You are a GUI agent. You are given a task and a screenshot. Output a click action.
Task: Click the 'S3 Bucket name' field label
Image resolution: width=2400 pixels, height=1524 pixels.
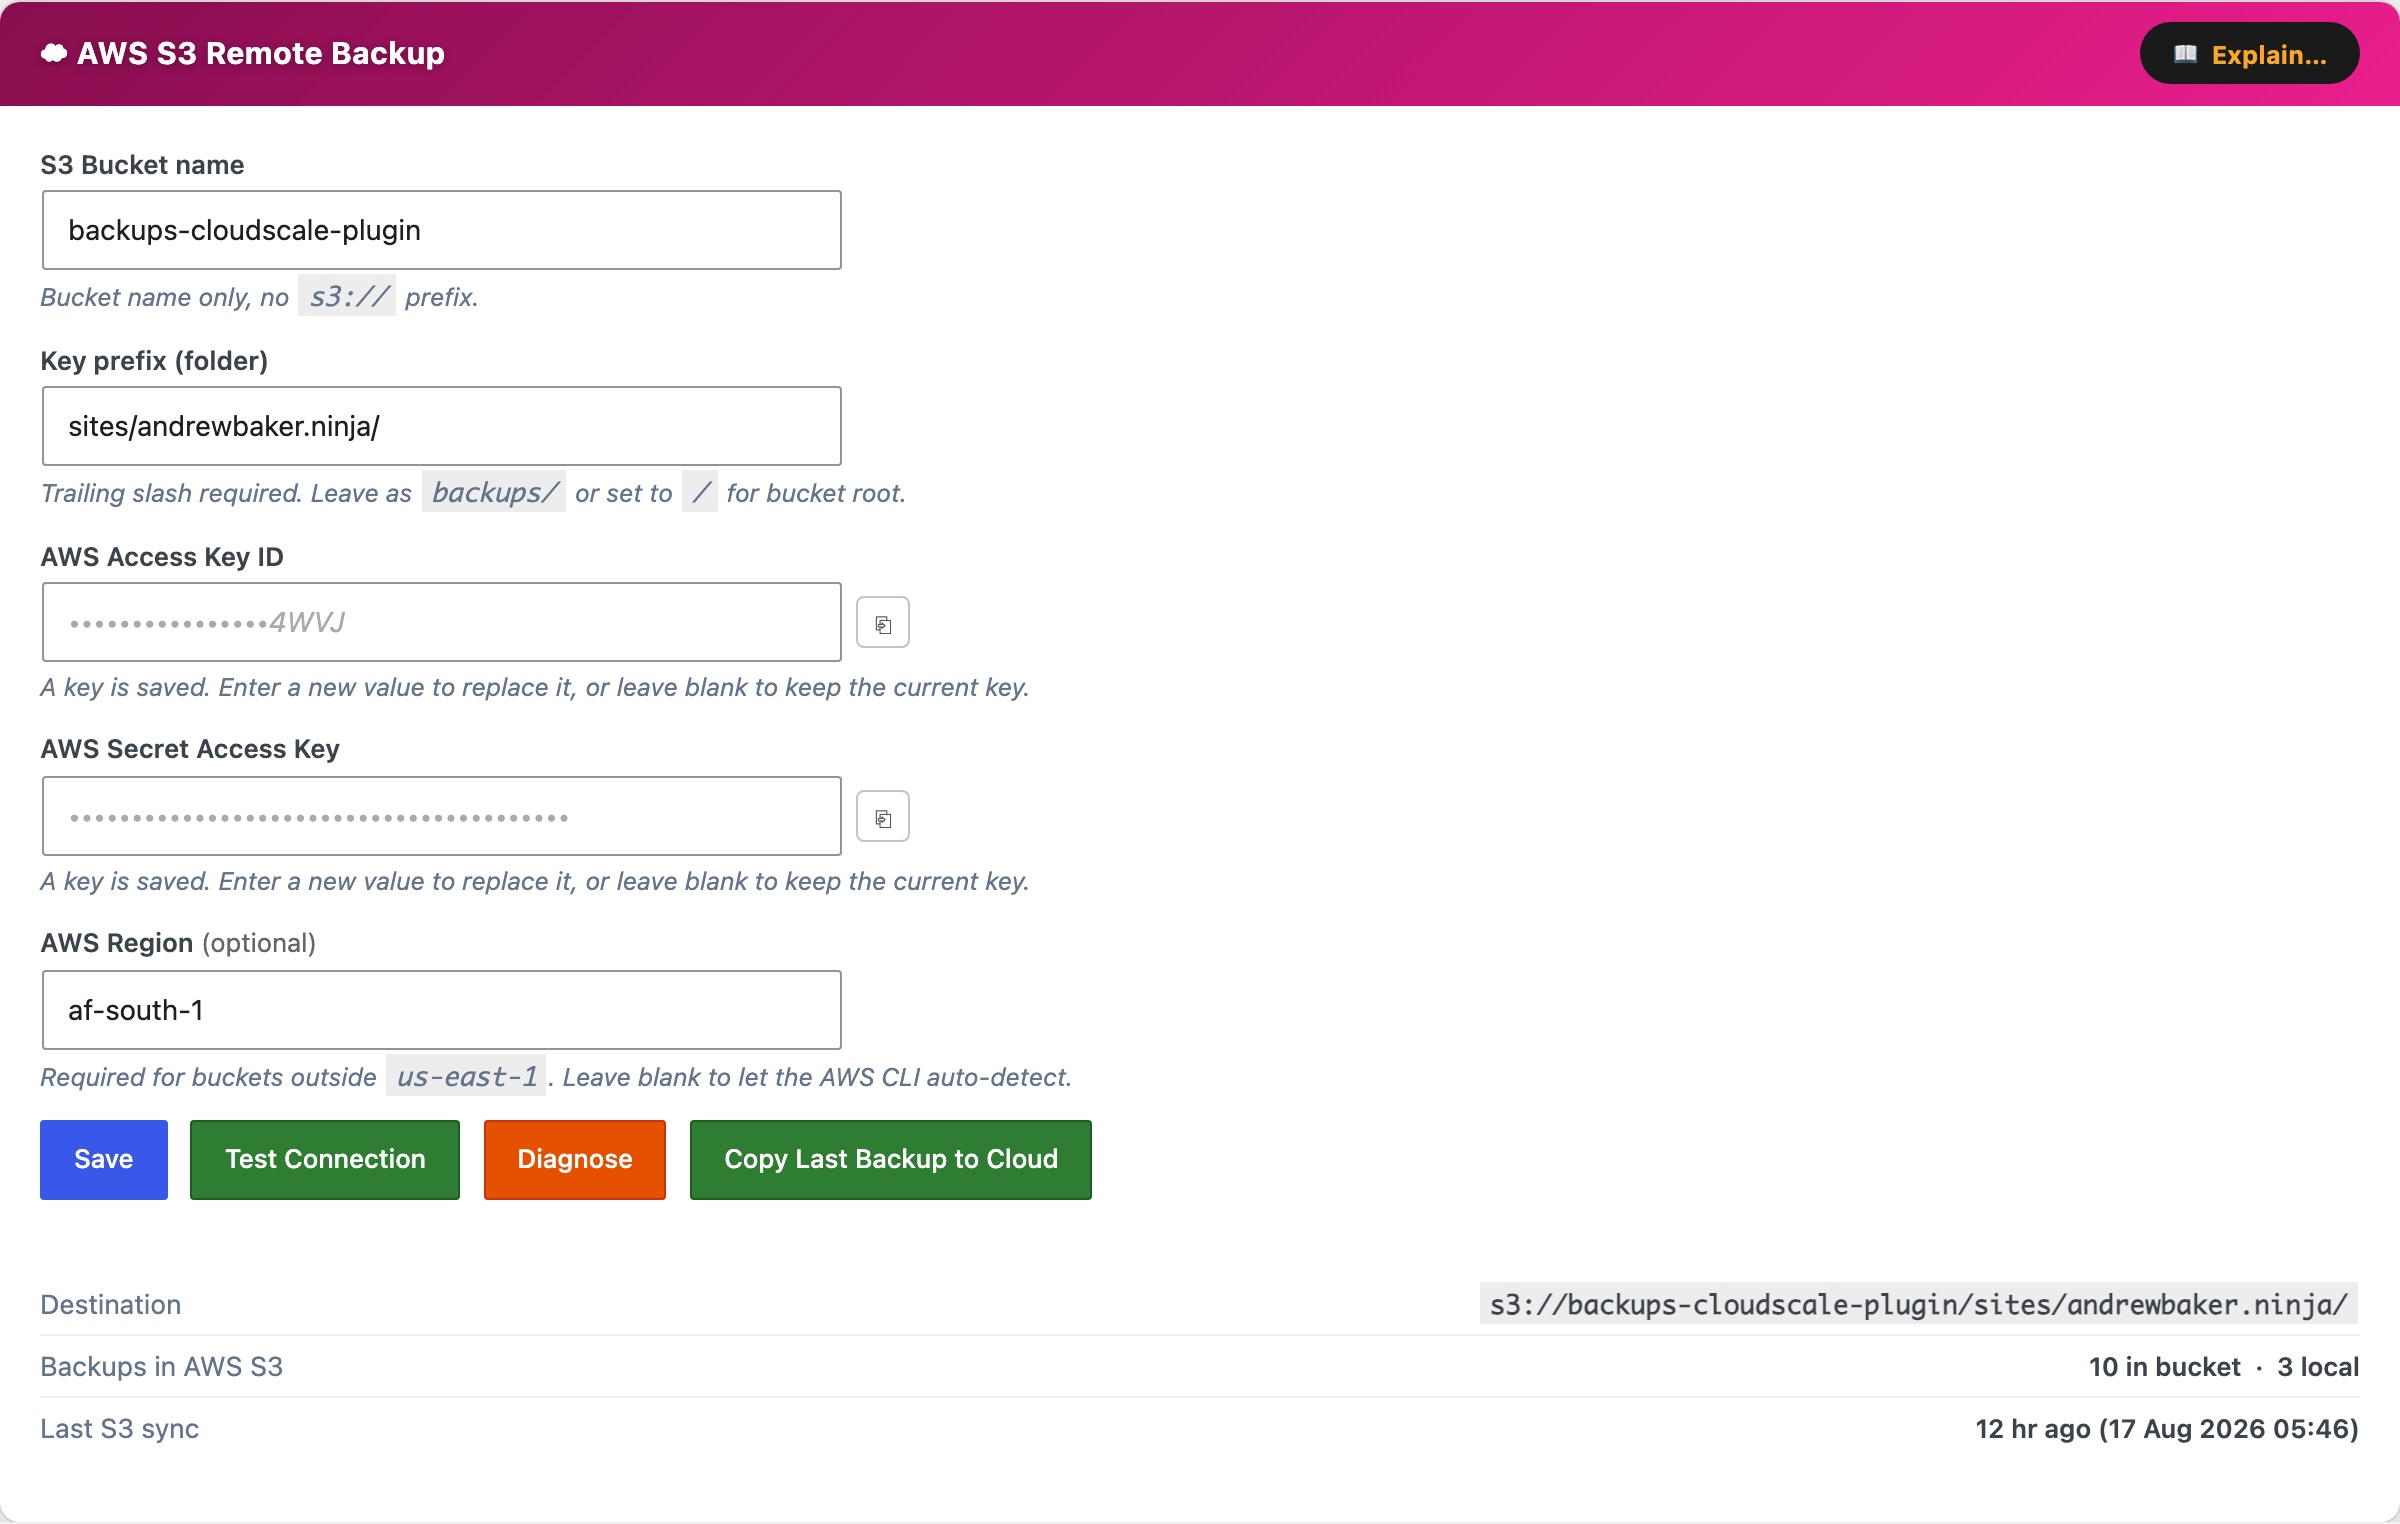coord(142,165)
